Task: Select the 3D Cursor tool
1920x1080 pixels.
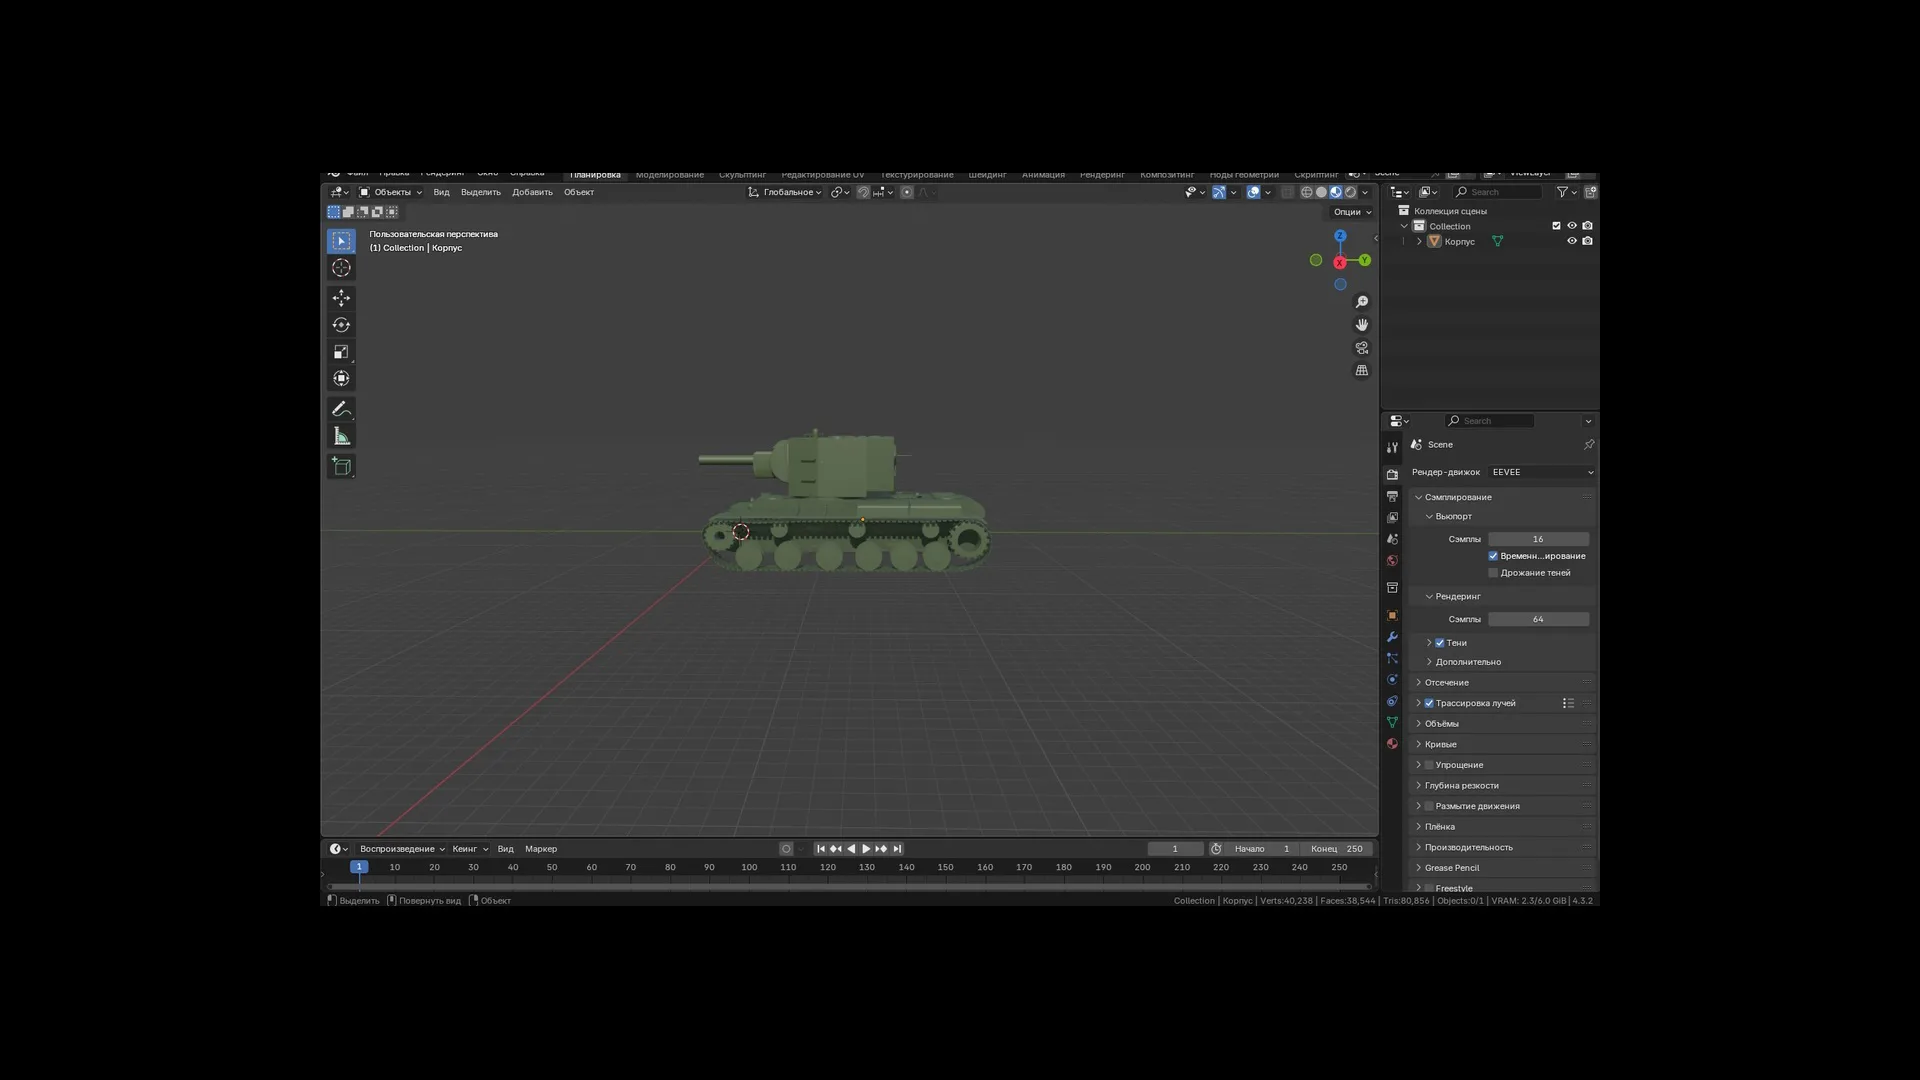Action: click(x=341, y=268)
